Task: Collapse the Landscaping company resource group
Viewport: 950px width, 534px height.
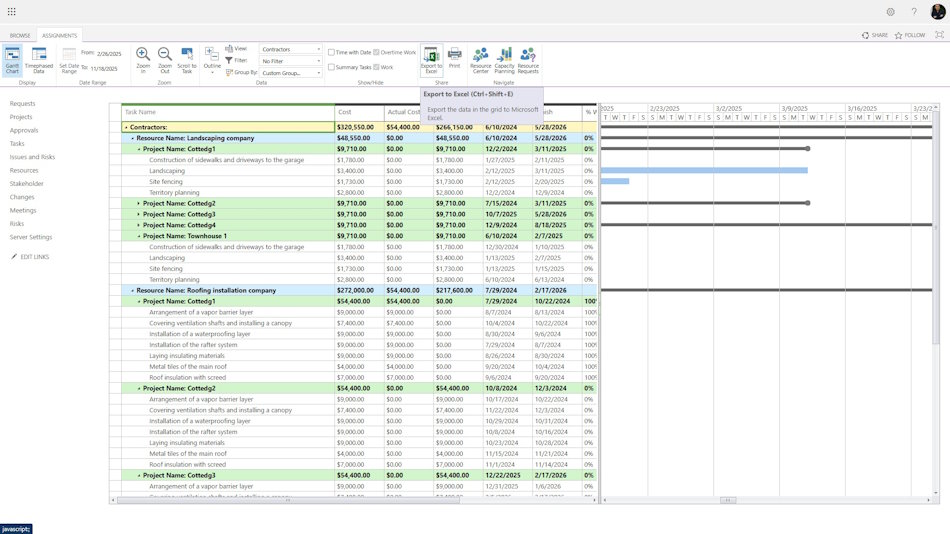Action: (133, 138)
